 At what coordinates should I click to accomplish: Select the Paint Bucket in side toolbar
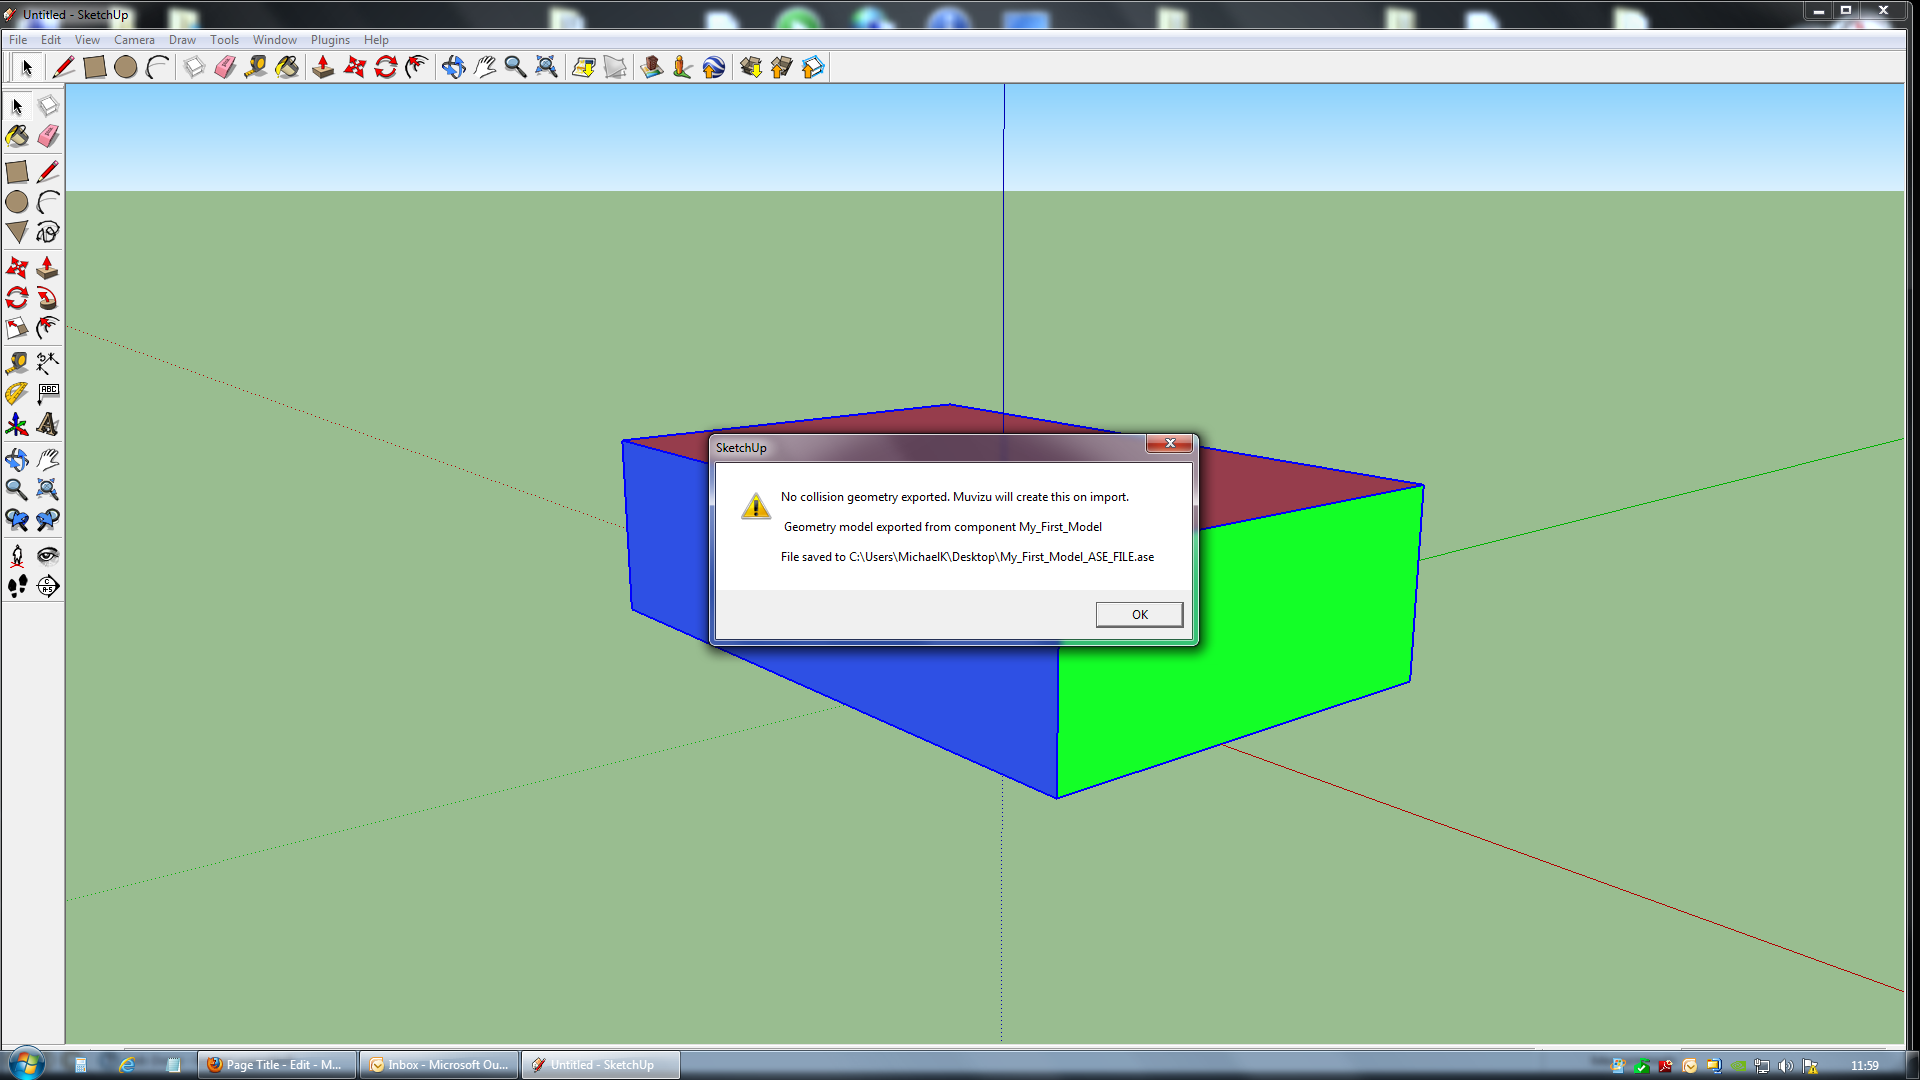click(17, 136)
